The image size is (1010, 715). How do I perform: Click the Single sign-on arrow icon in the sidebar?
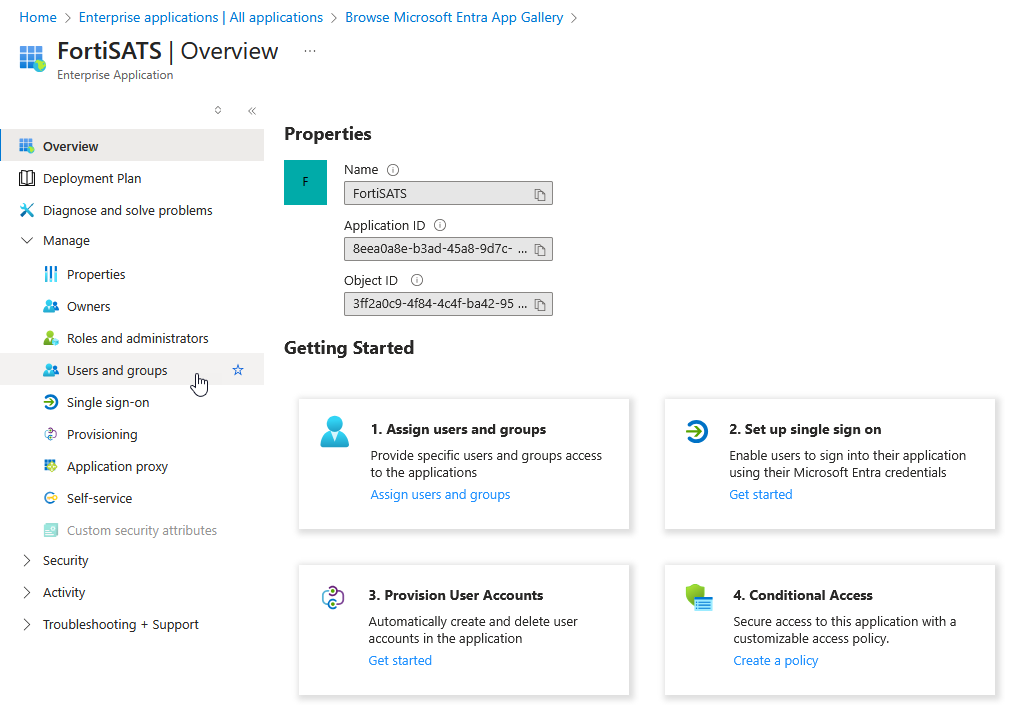[50, 402]
